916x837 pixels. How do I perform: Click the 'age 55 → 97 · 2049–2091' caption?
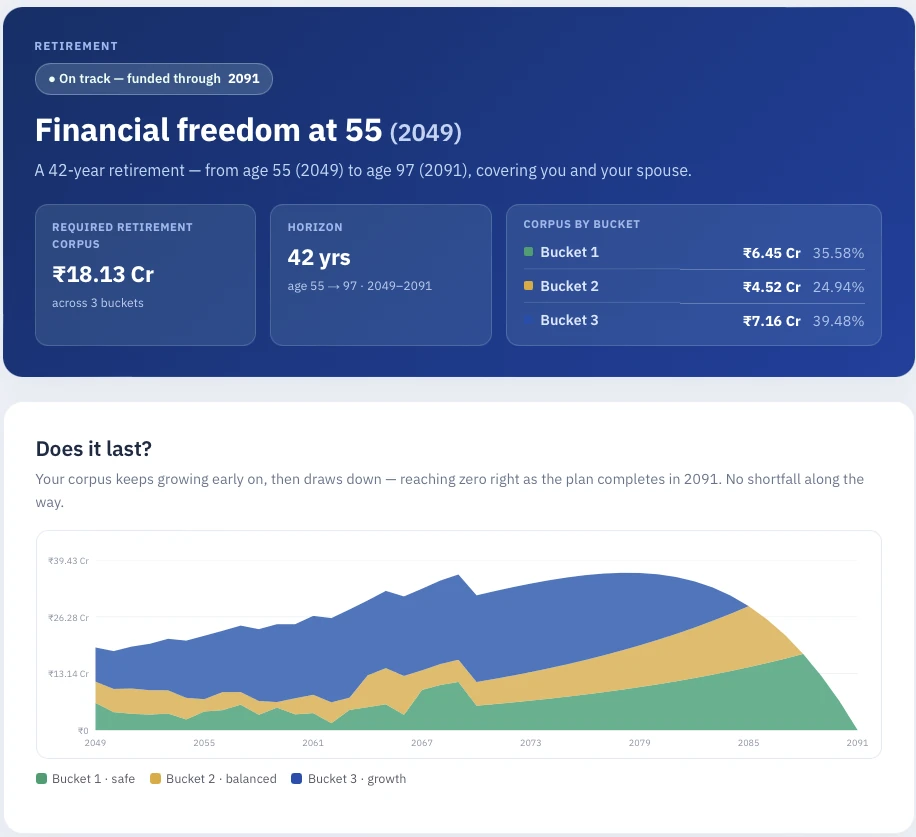pyautogui.click(x=359, y=286)
